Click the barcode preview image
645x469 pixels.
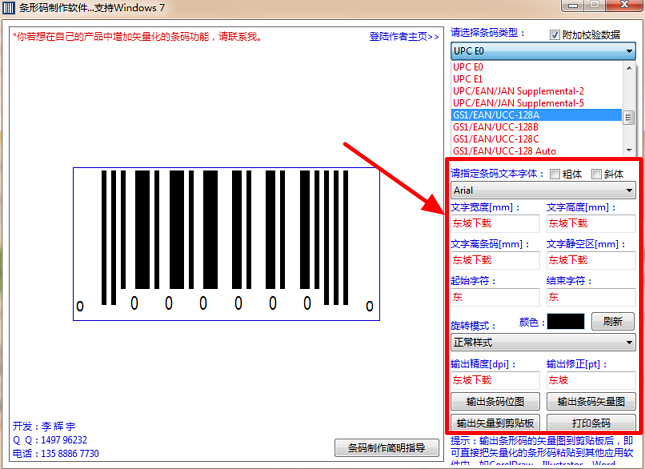[x=226, y=244]
